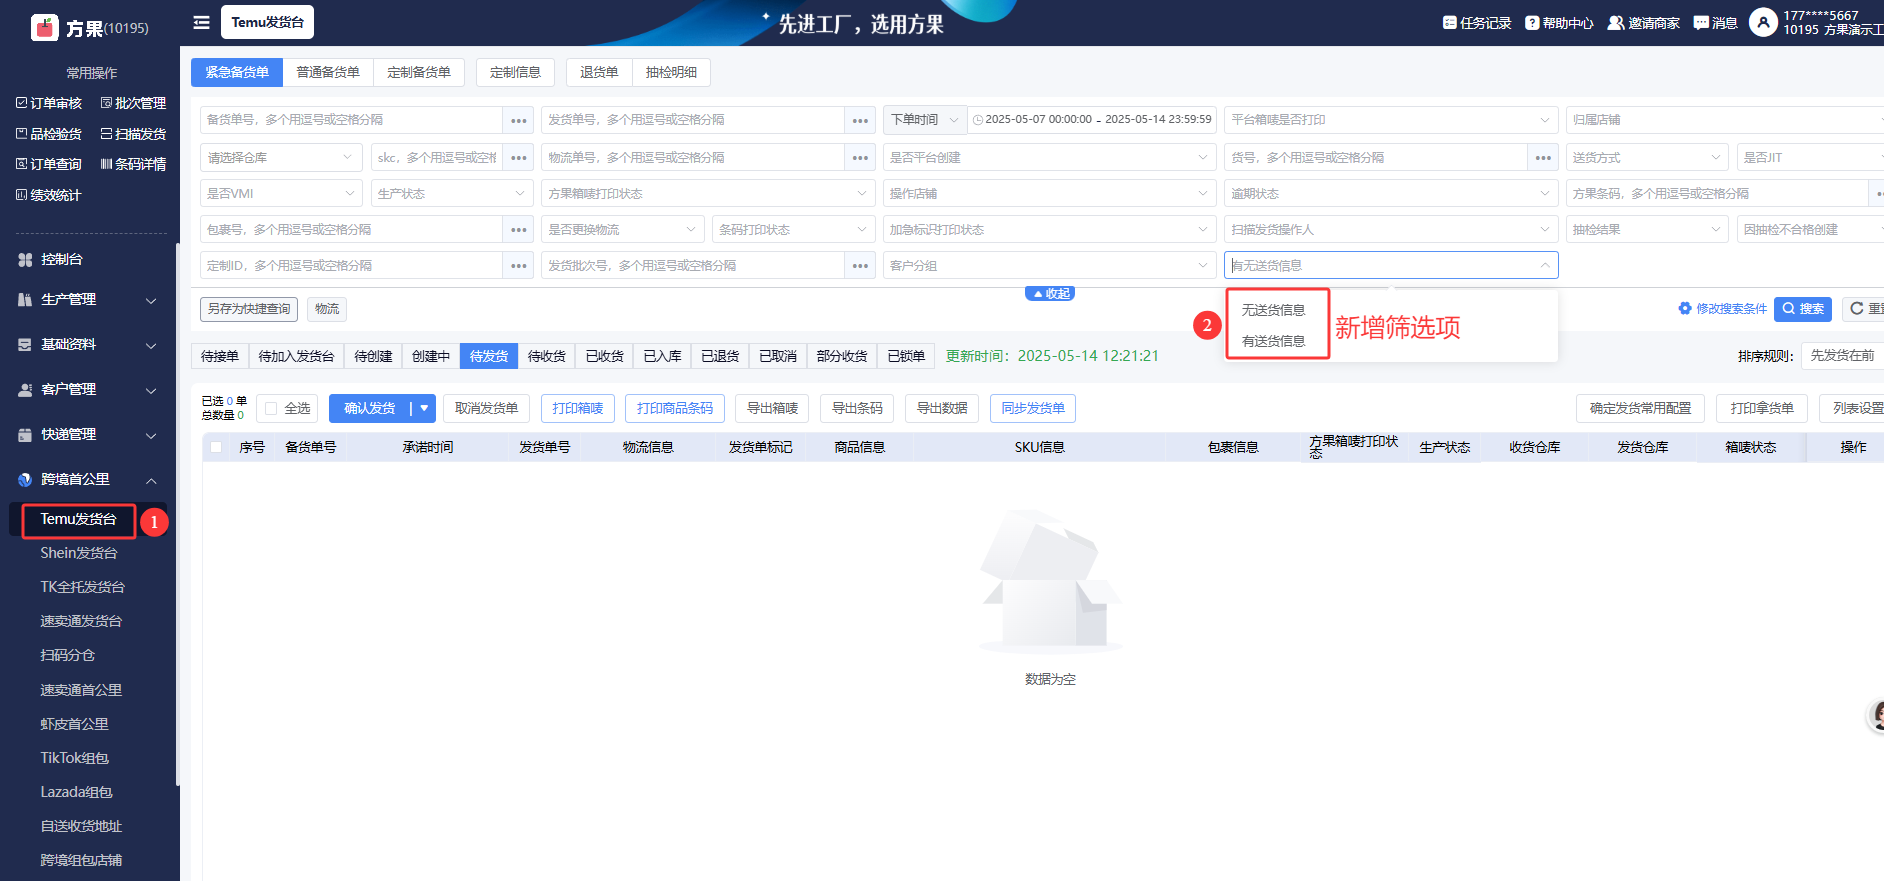This screenshot has height=881, width=1884.
Task: Open the 绩效统计 shortcut
Action: [x=49, y=195]
